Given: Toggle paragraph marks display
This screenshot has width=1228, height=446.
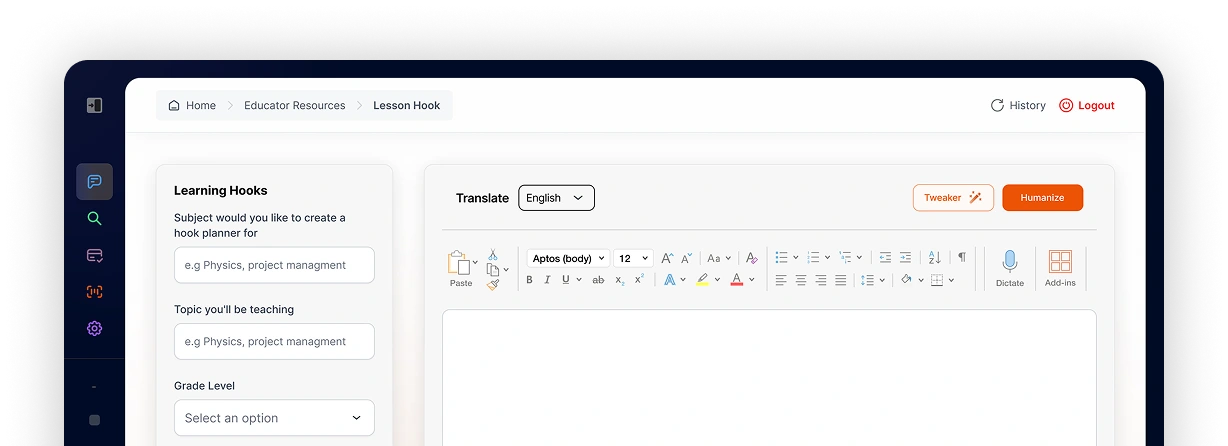Looking at the screenshot, I should pyautogui.click(x=962, y=257).
